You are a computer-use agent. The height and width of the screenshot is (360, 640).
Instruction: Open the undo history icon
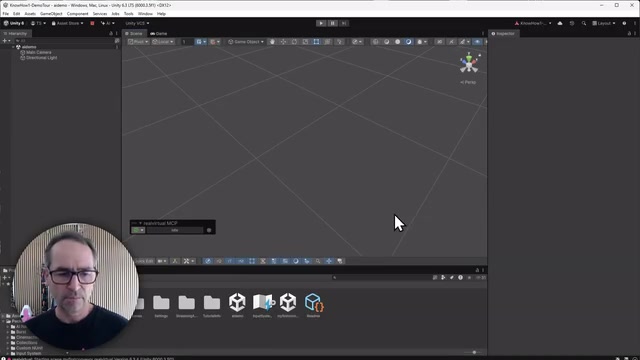click(x=572, y=23)
